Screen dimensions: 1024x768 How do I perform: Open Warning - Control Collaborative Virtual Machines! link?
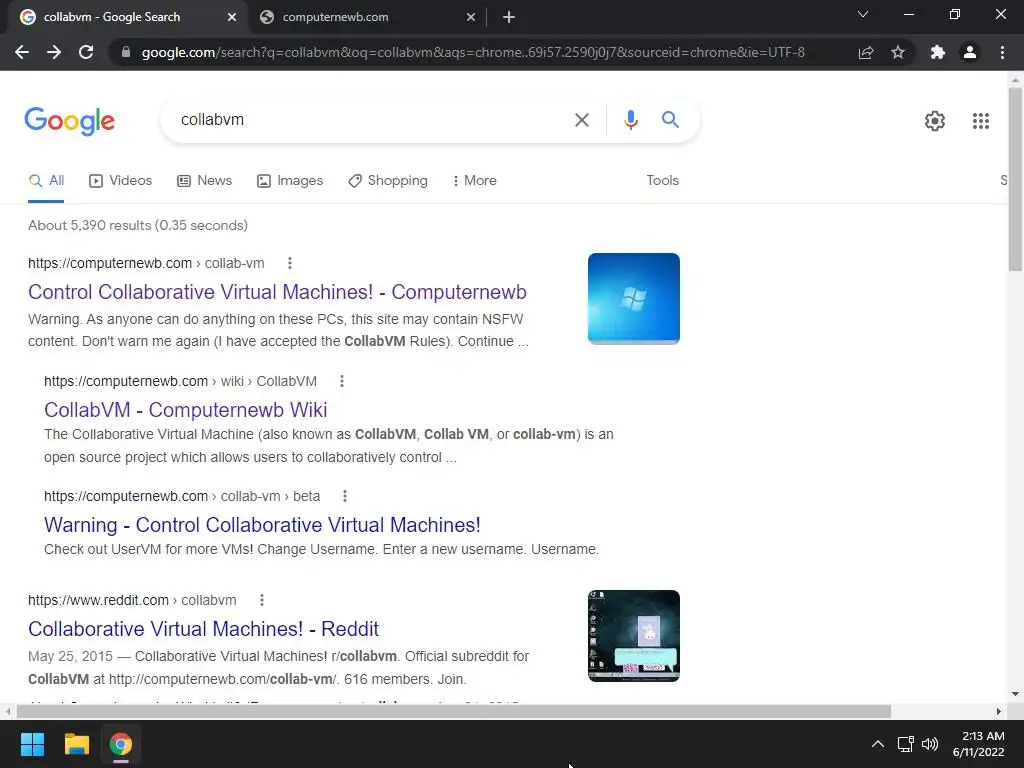click(262, 525)
